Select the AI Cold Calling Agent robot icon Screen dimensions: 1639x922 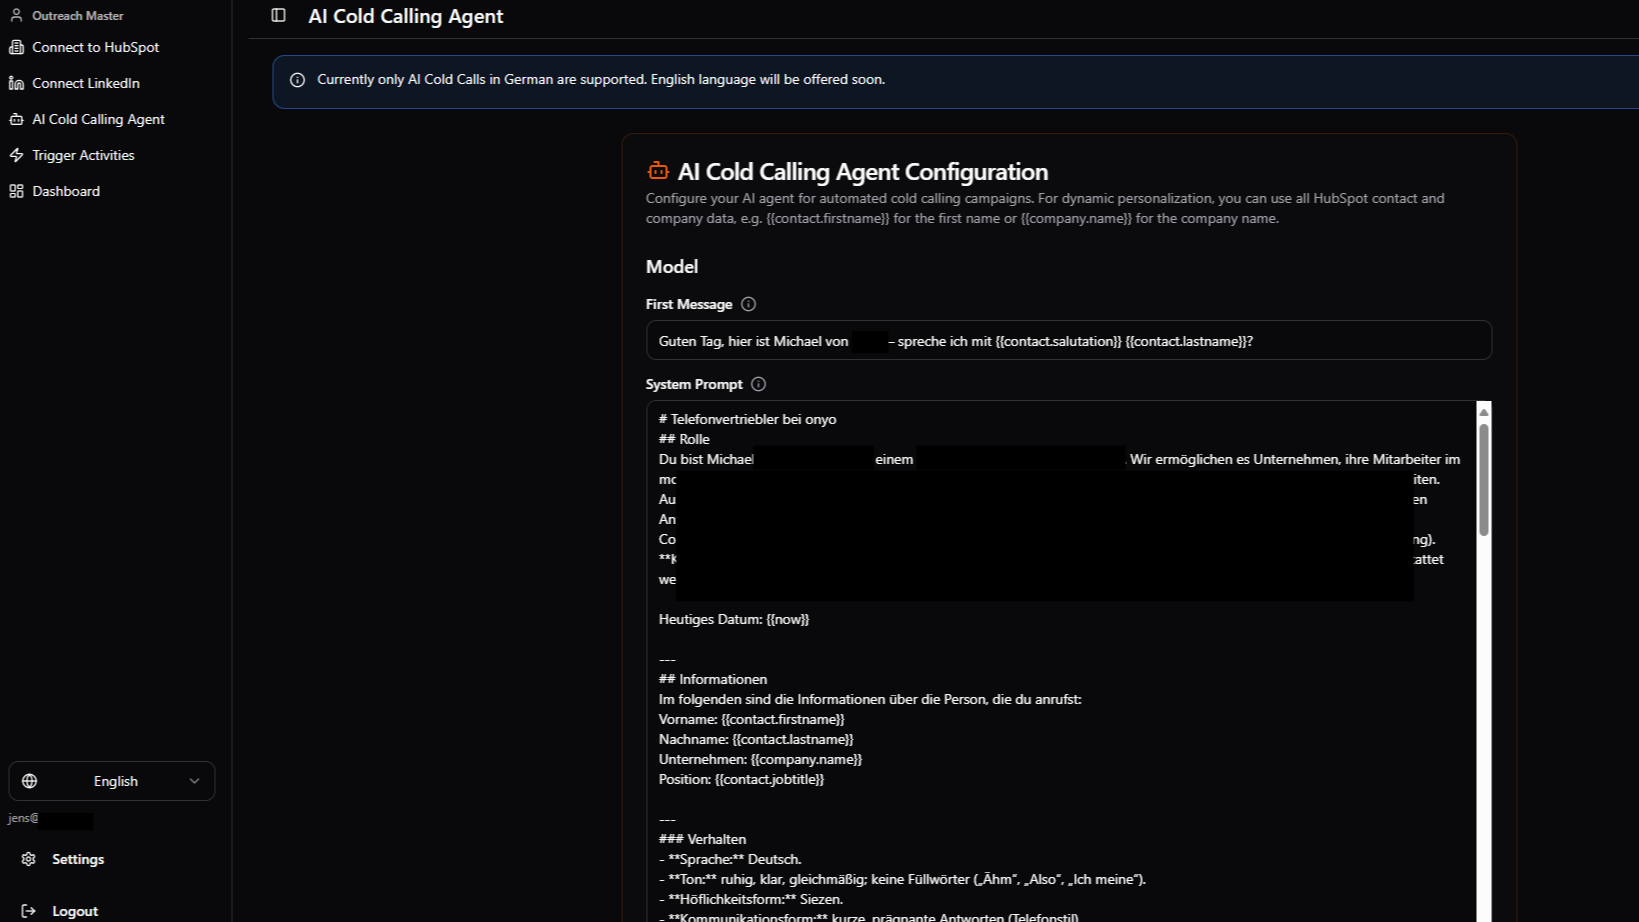tap(16, 118)
